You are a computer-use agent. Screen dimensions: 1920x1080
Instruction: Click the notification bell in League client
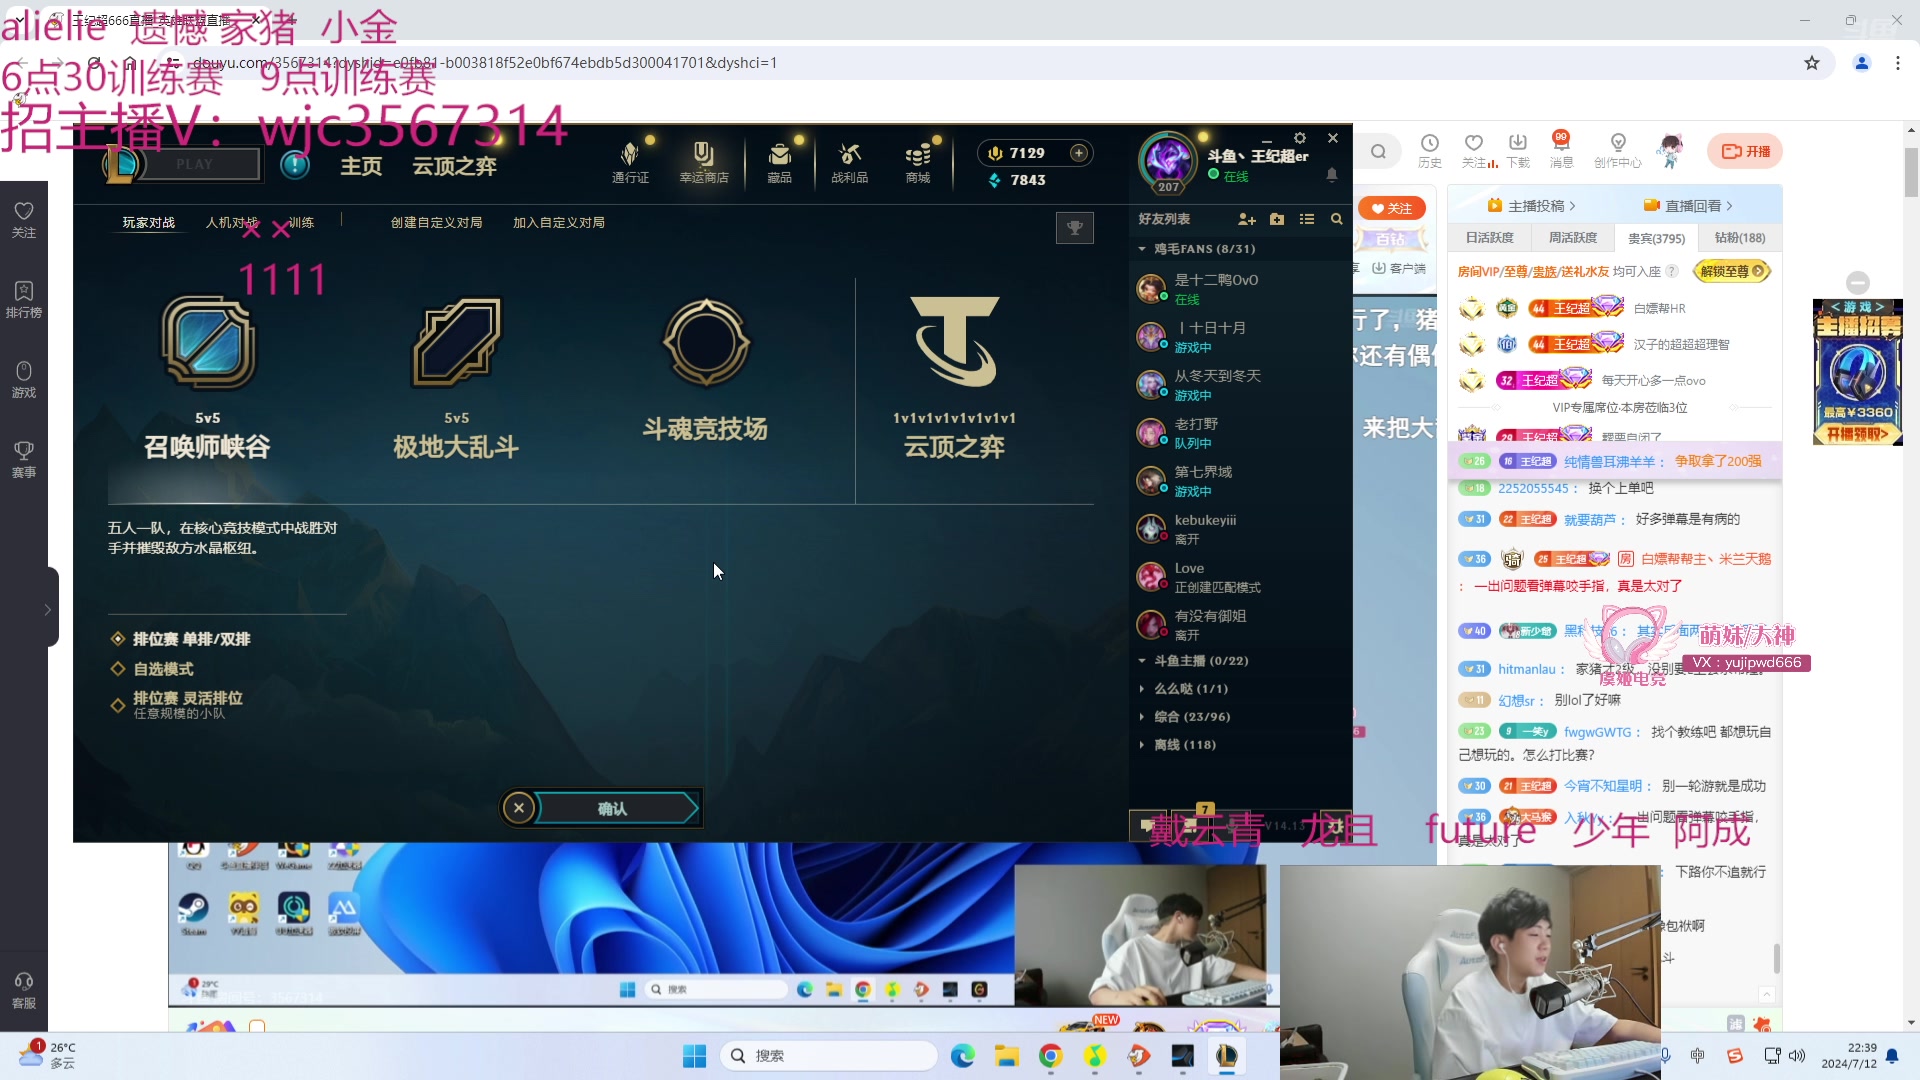coord(1332,175)
